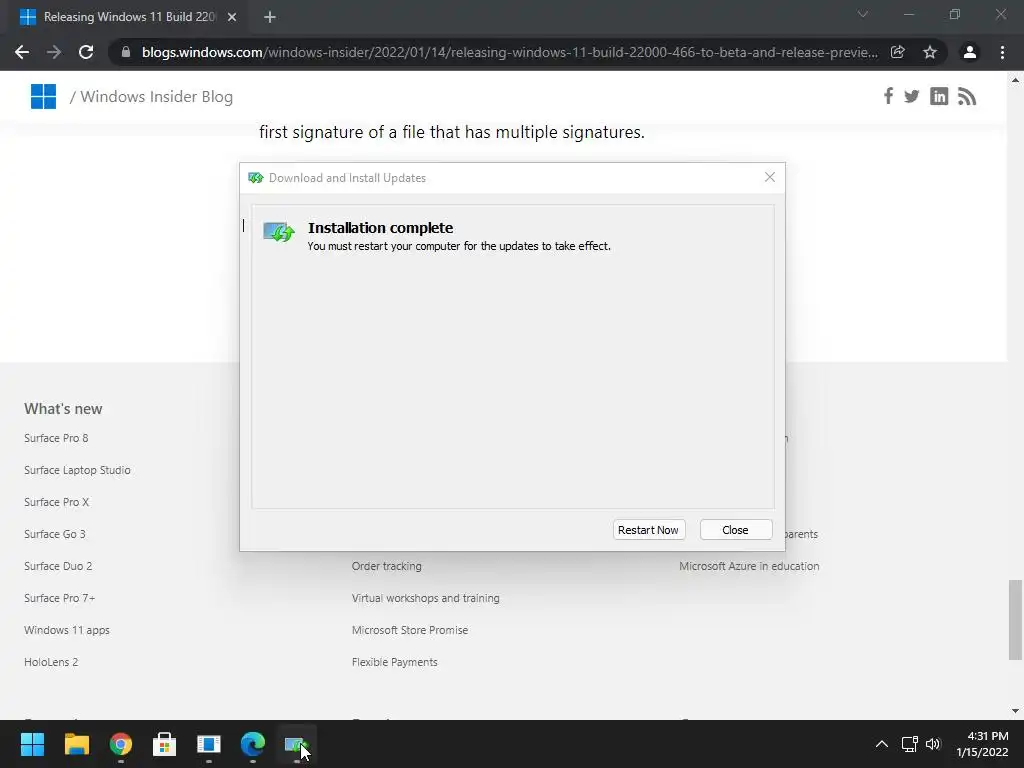Image resolution: width=1024 pixels, height=768 pixels.
Task: Open the Chrome three-dot menu
Action: [1002, 52]
